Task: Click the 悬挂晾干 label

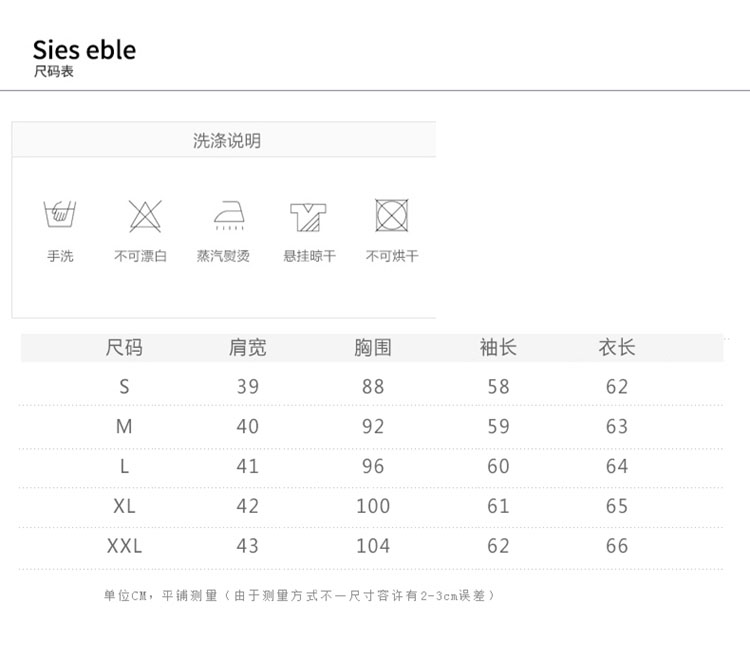Action: pyautogui.click(x=309, y=256)
